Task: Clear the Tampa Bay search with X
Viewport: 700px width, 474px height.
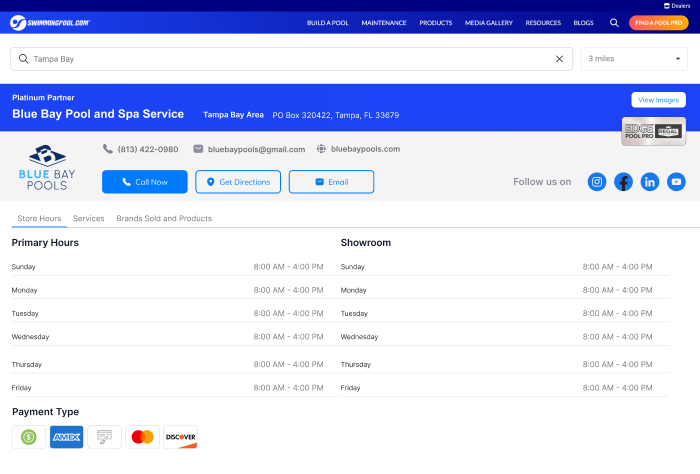Action: tap(559, 59)
